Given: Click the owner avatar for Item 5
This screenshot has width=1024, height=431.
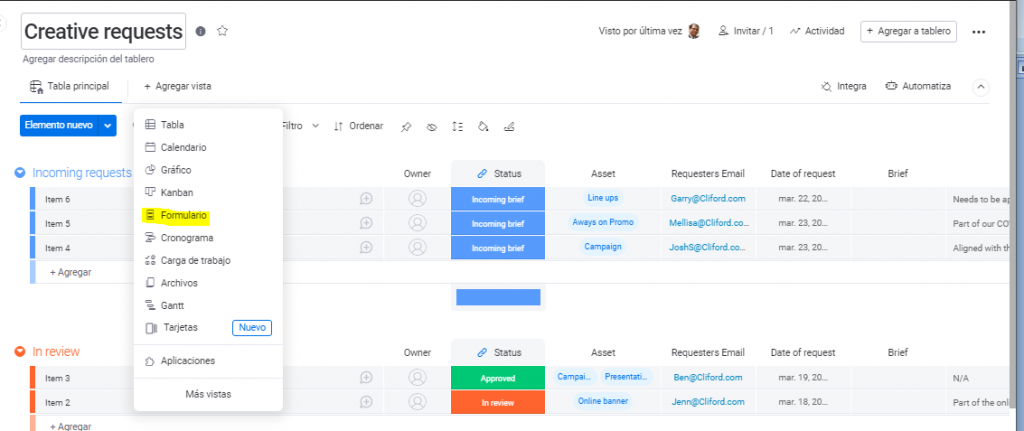Looking at the screenshot, I should 417,223.
